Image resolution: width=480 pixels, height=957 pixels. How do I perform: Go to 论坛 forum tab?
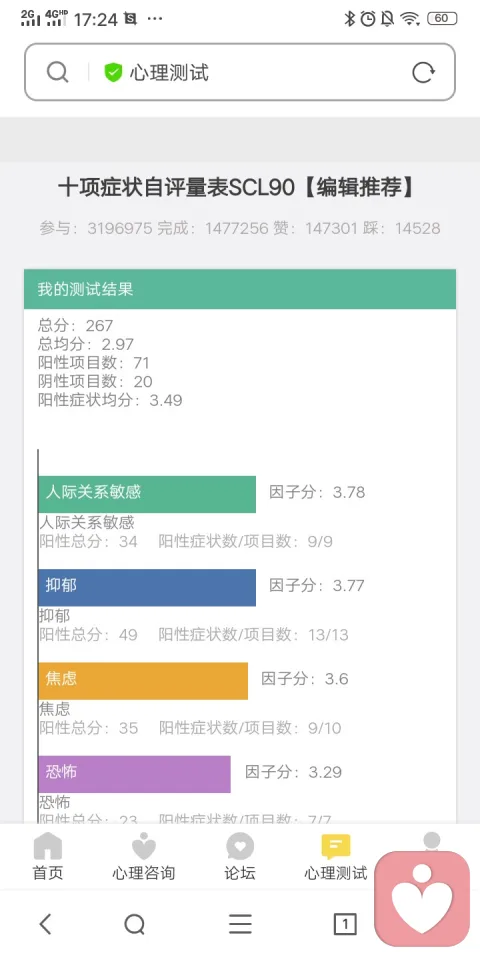coord(240,858)
